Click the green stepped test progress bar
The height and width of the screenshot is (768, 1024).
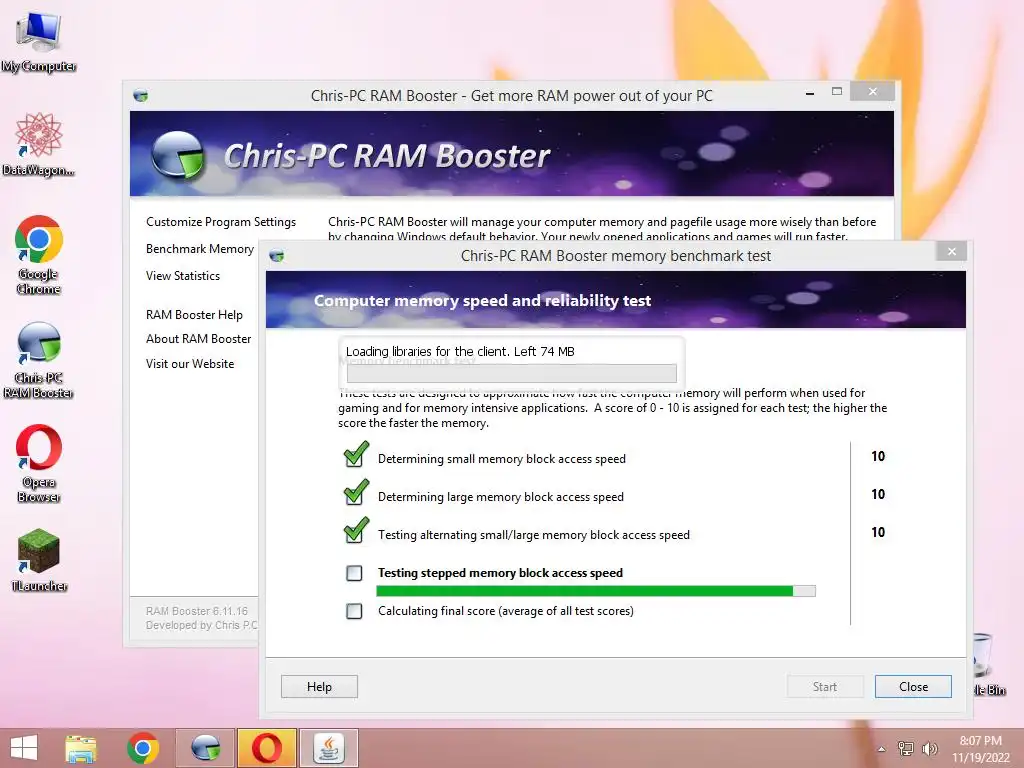click(x=596, y=591)
